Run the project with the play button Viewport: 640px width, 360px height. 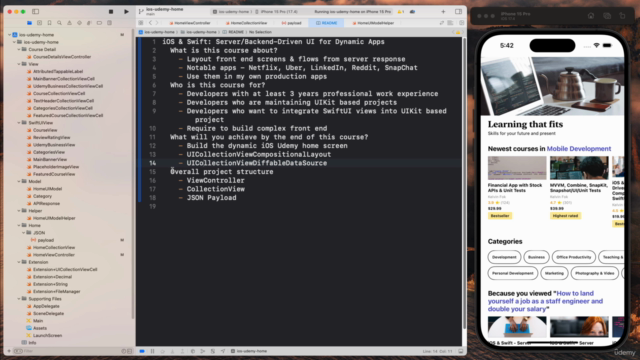coord(126,12)
